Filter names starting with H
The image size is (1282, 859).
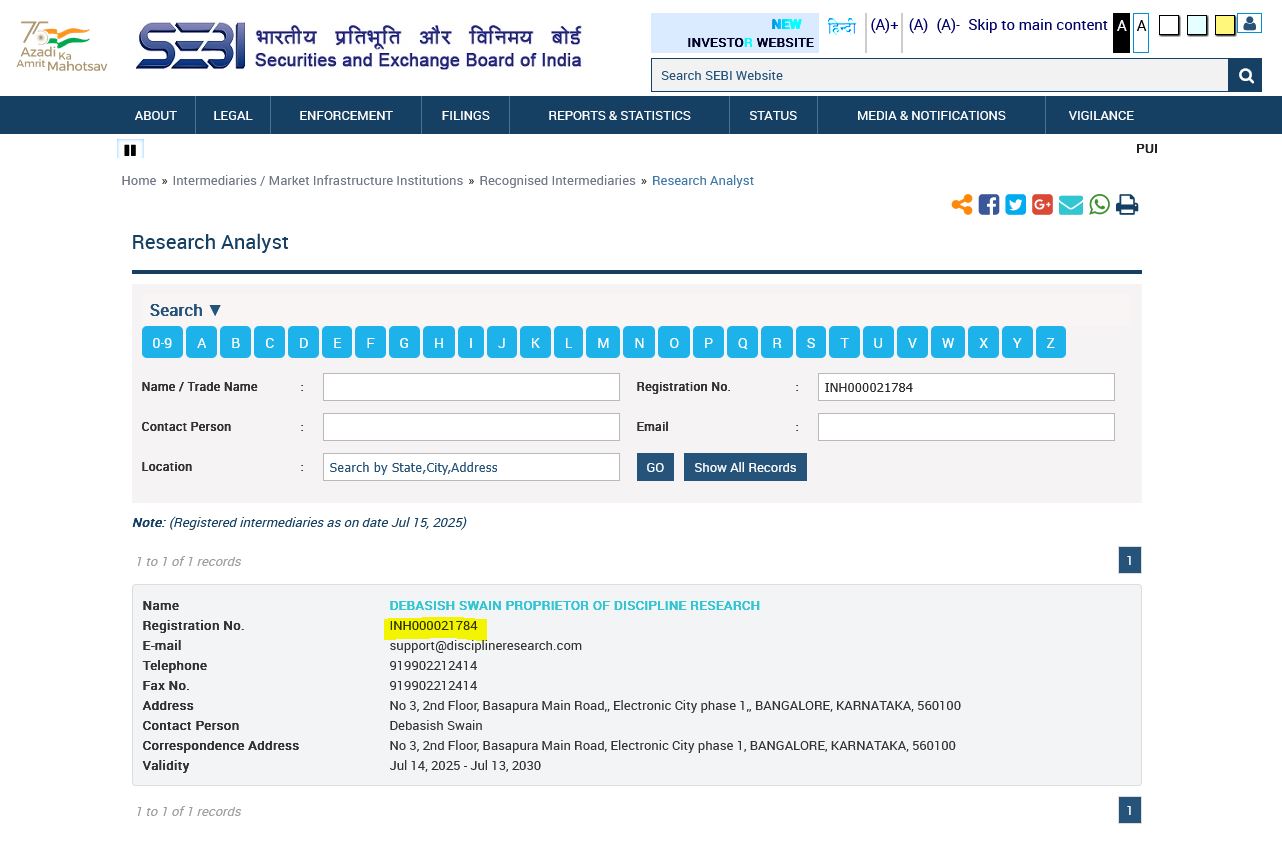438,343
